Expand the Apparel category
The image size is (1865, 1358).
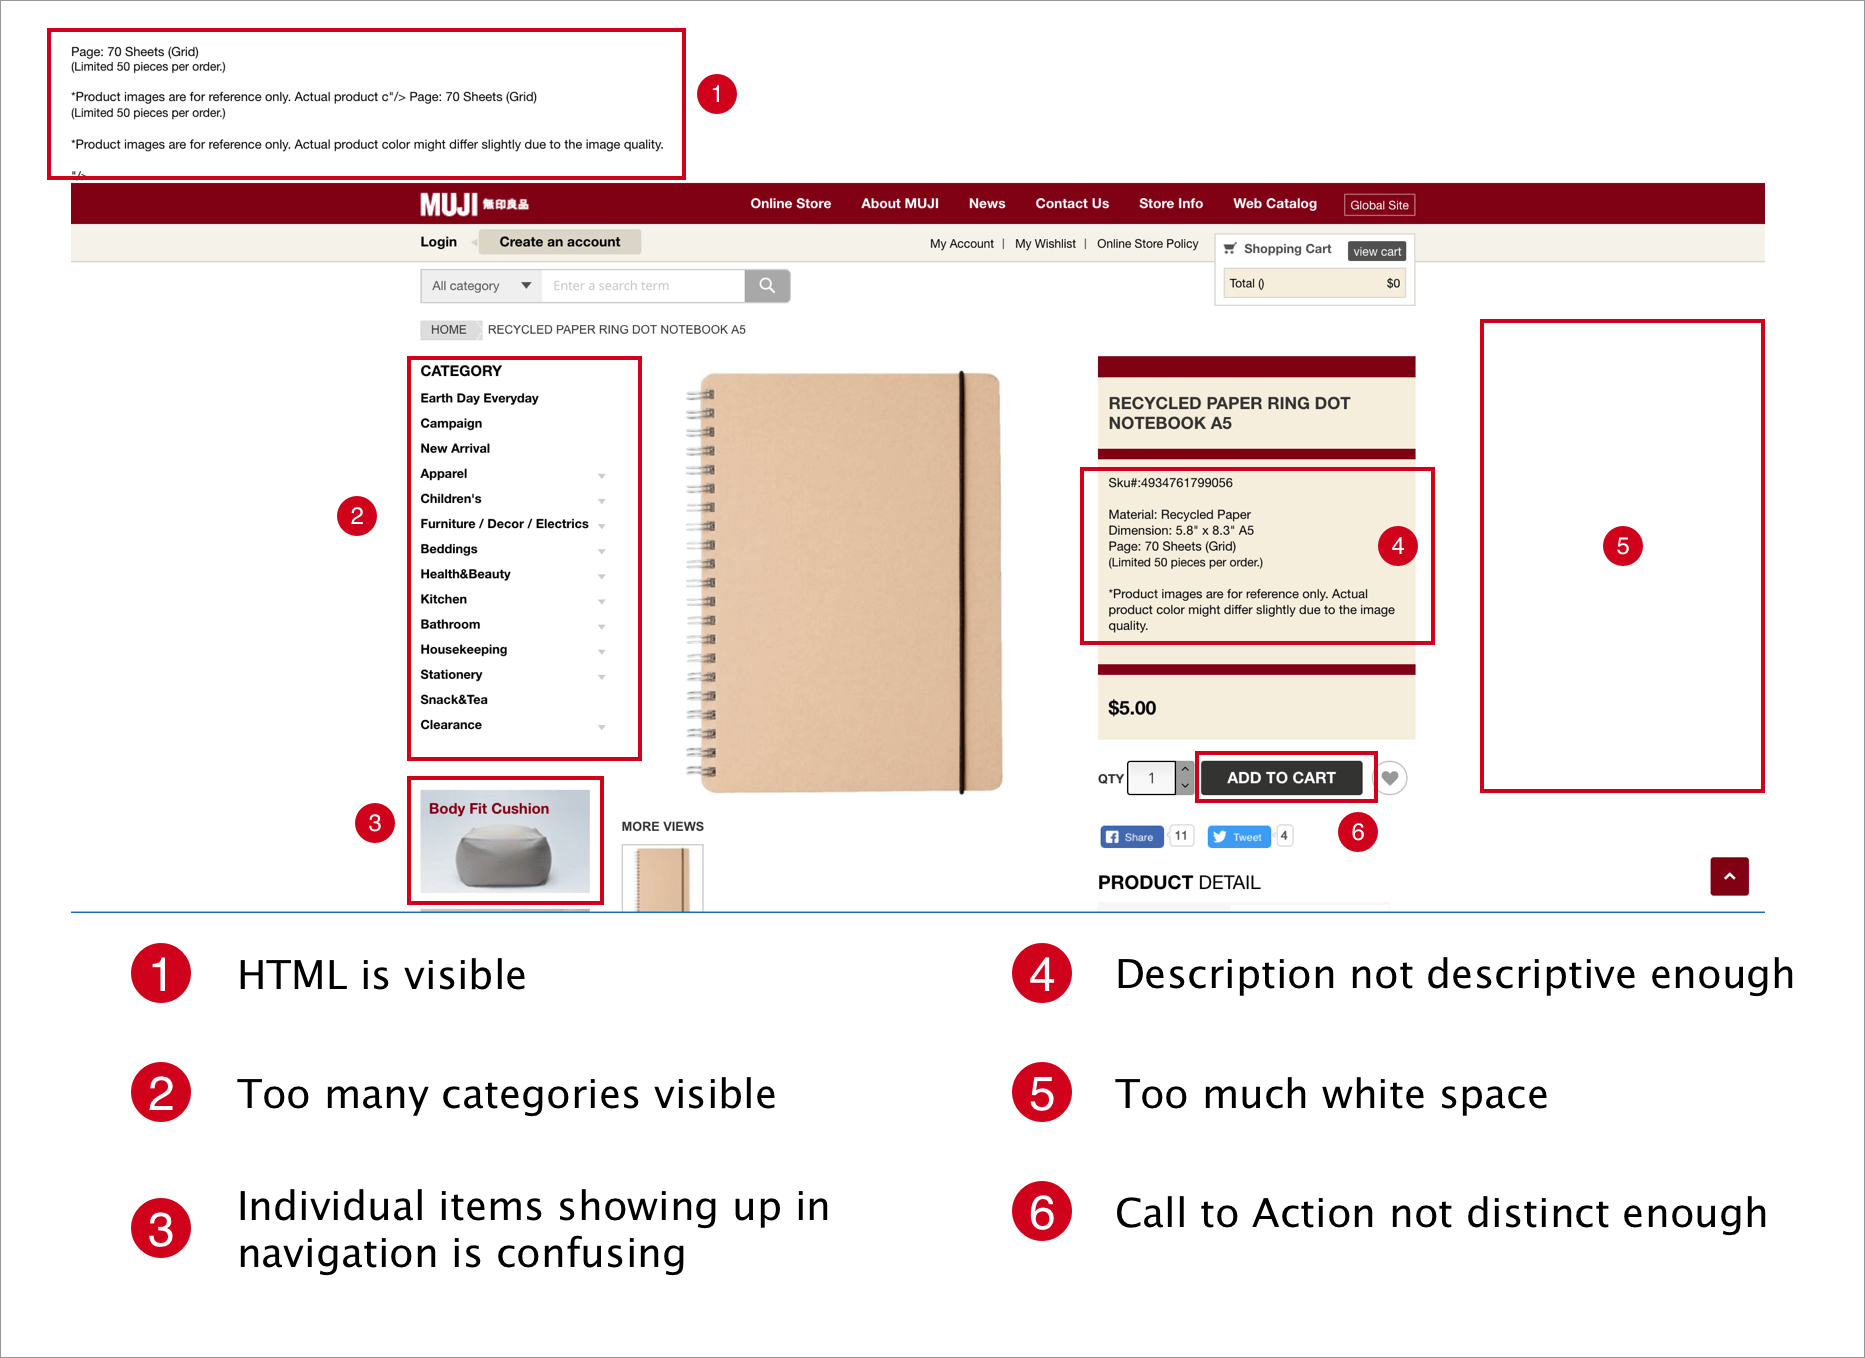click(602, 475)
